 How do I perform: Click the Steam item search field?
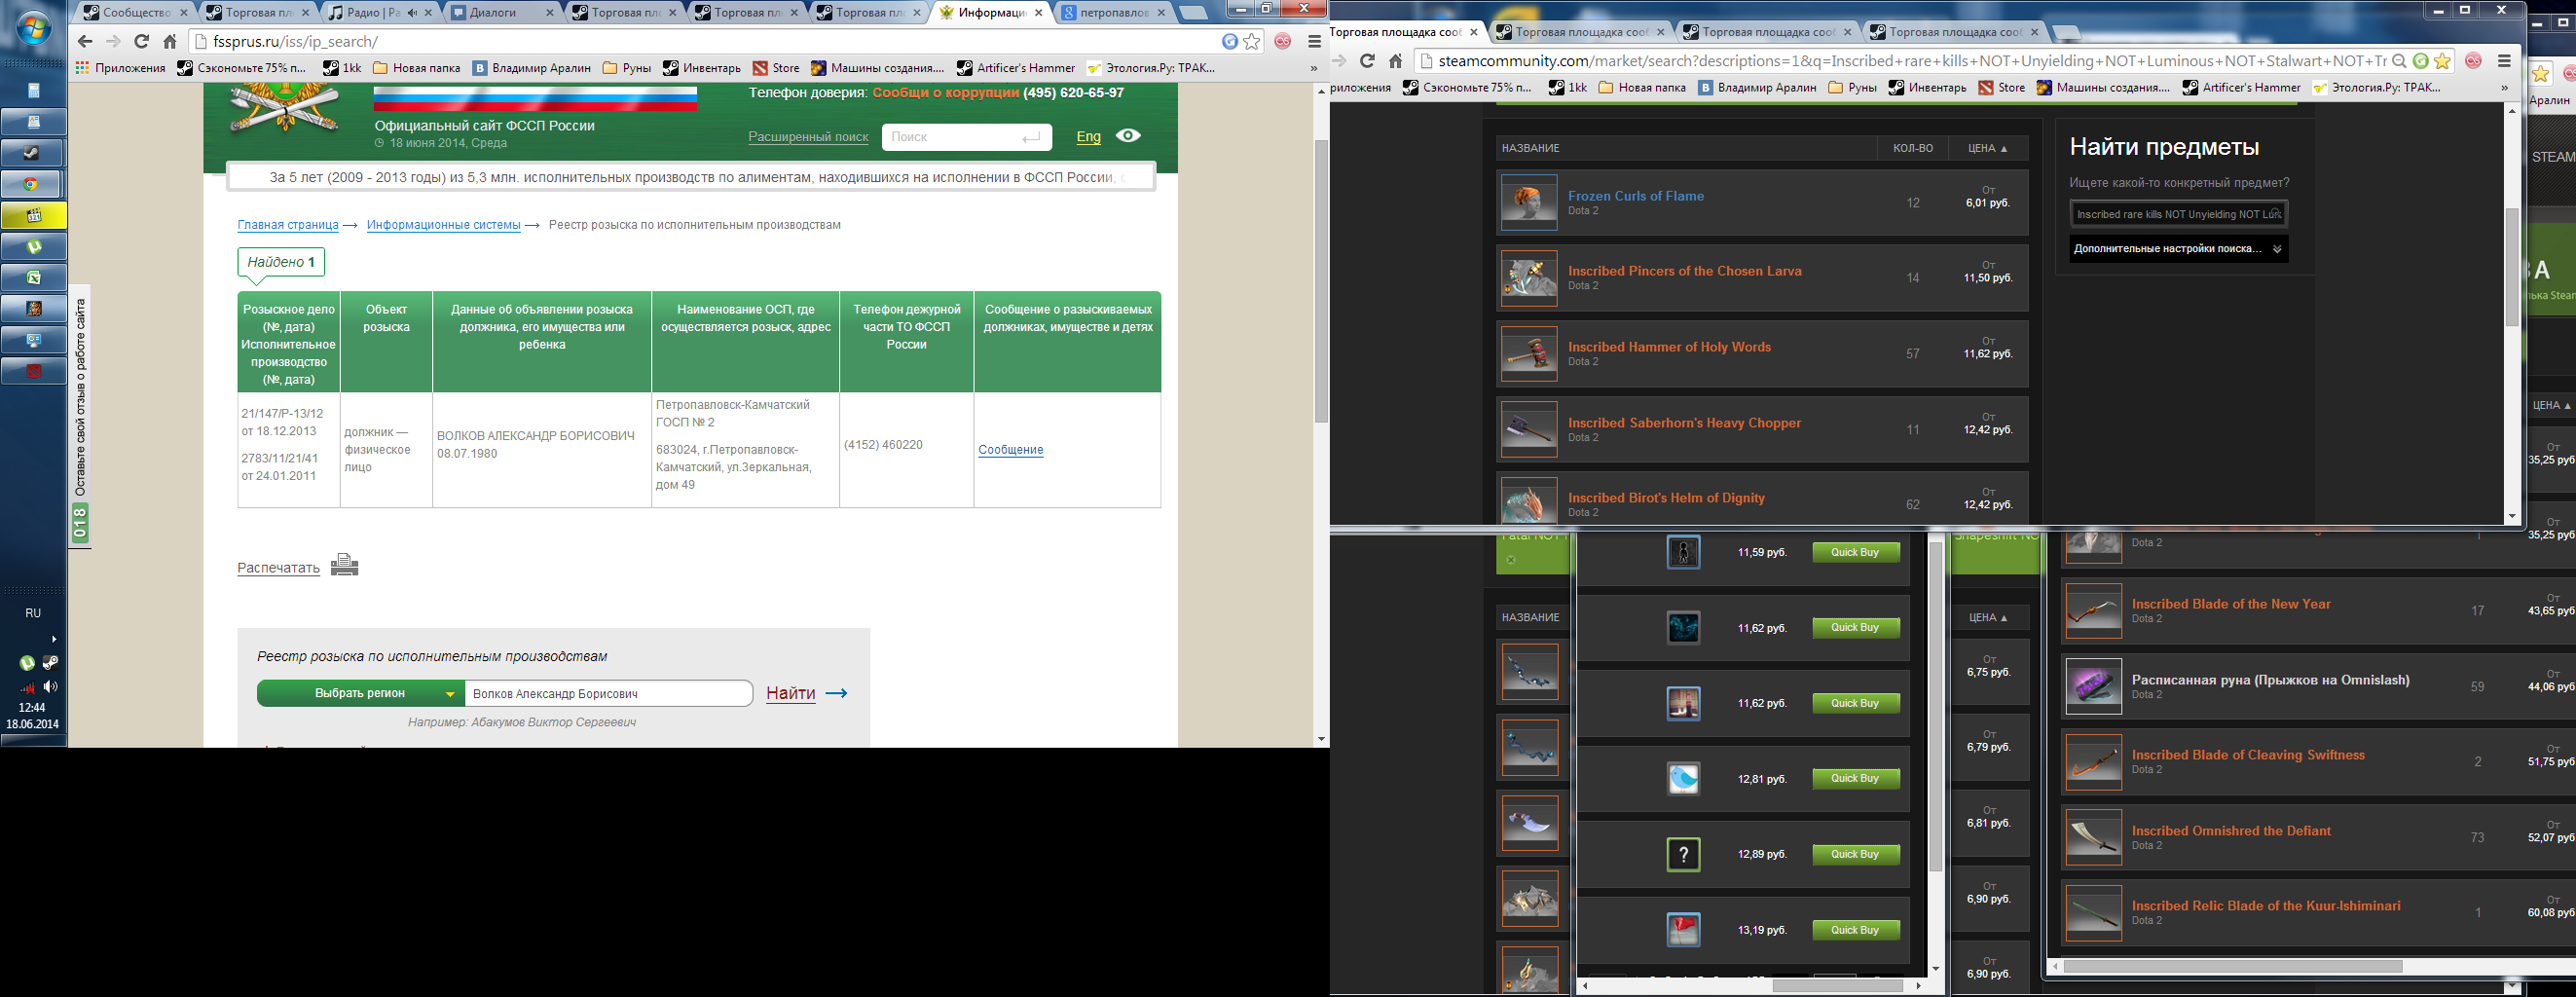coord(2178,214)
